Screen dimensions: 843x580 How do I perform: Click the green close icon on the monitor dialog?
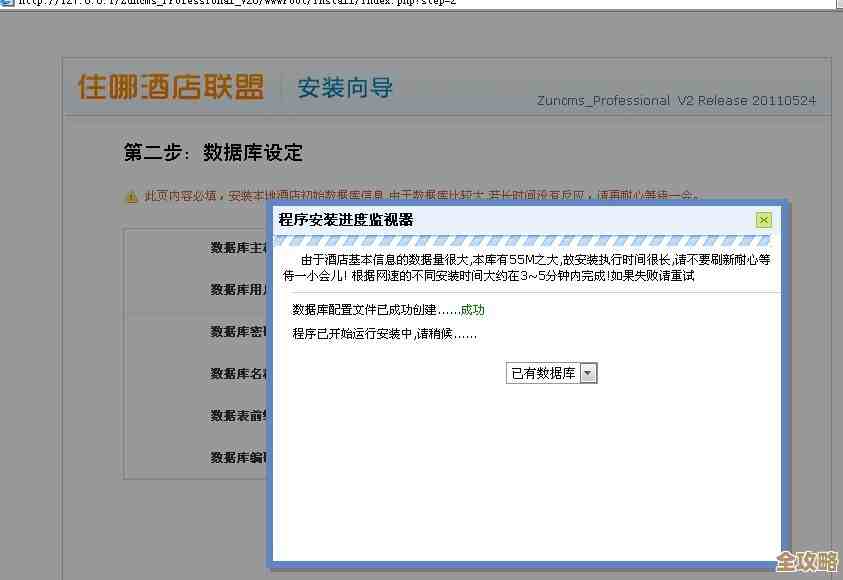(764, 219)
